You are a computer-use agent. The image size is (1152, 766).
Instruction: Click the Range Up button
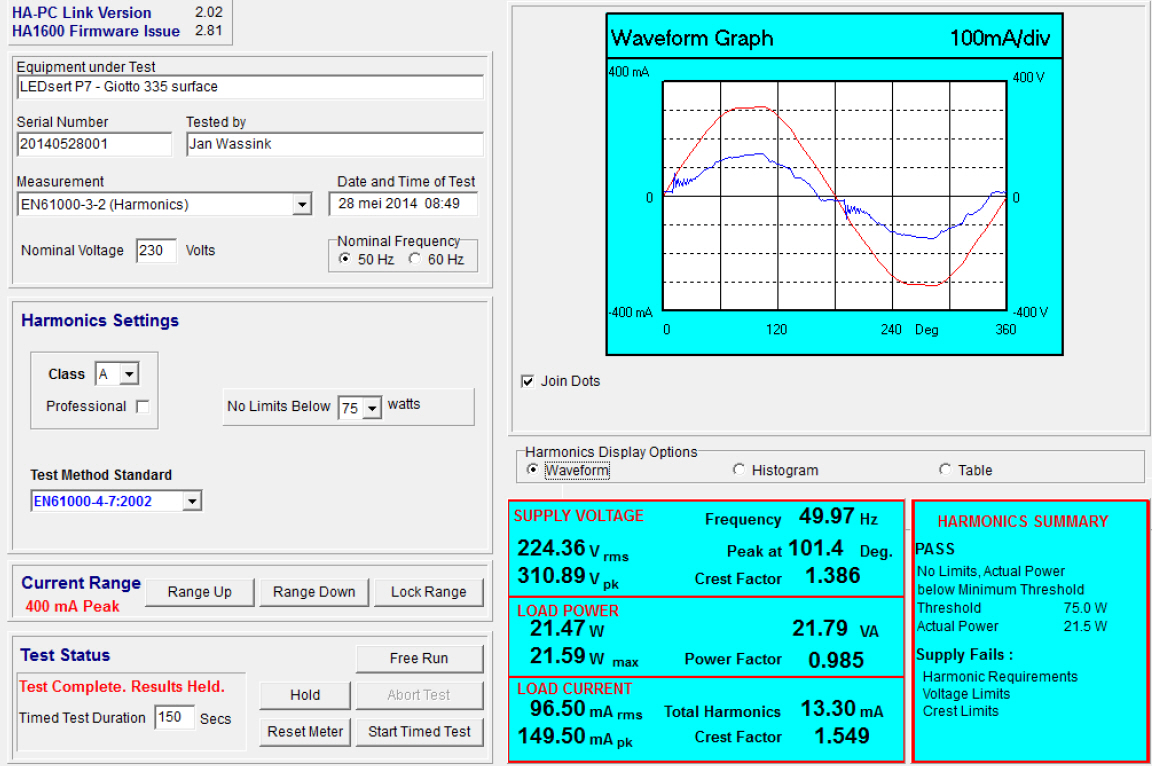click(199, 592)
